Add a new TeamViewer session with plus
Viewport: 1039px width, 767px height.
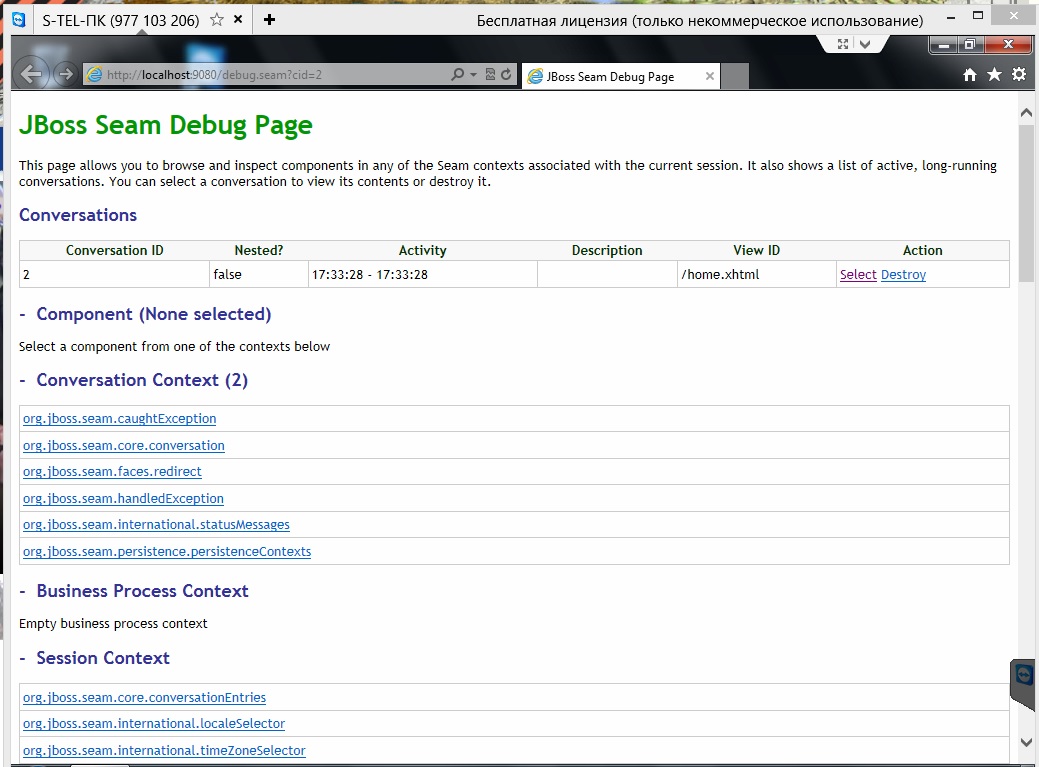[269, 20]
